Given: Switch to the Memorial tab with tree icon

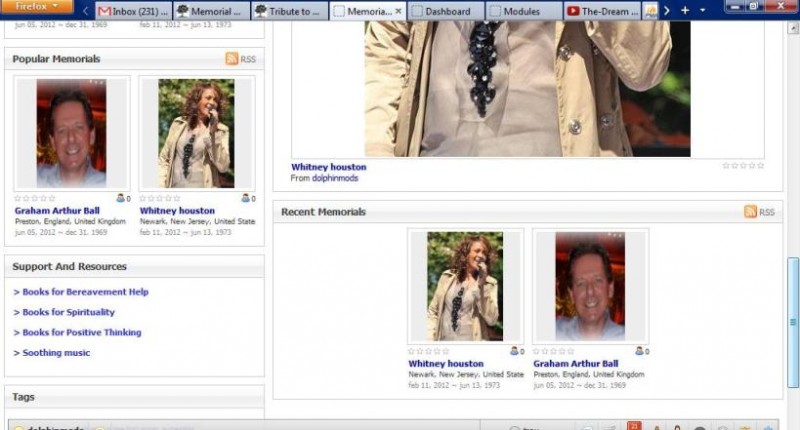Looking at the screenshot, I should coord(212,11).
